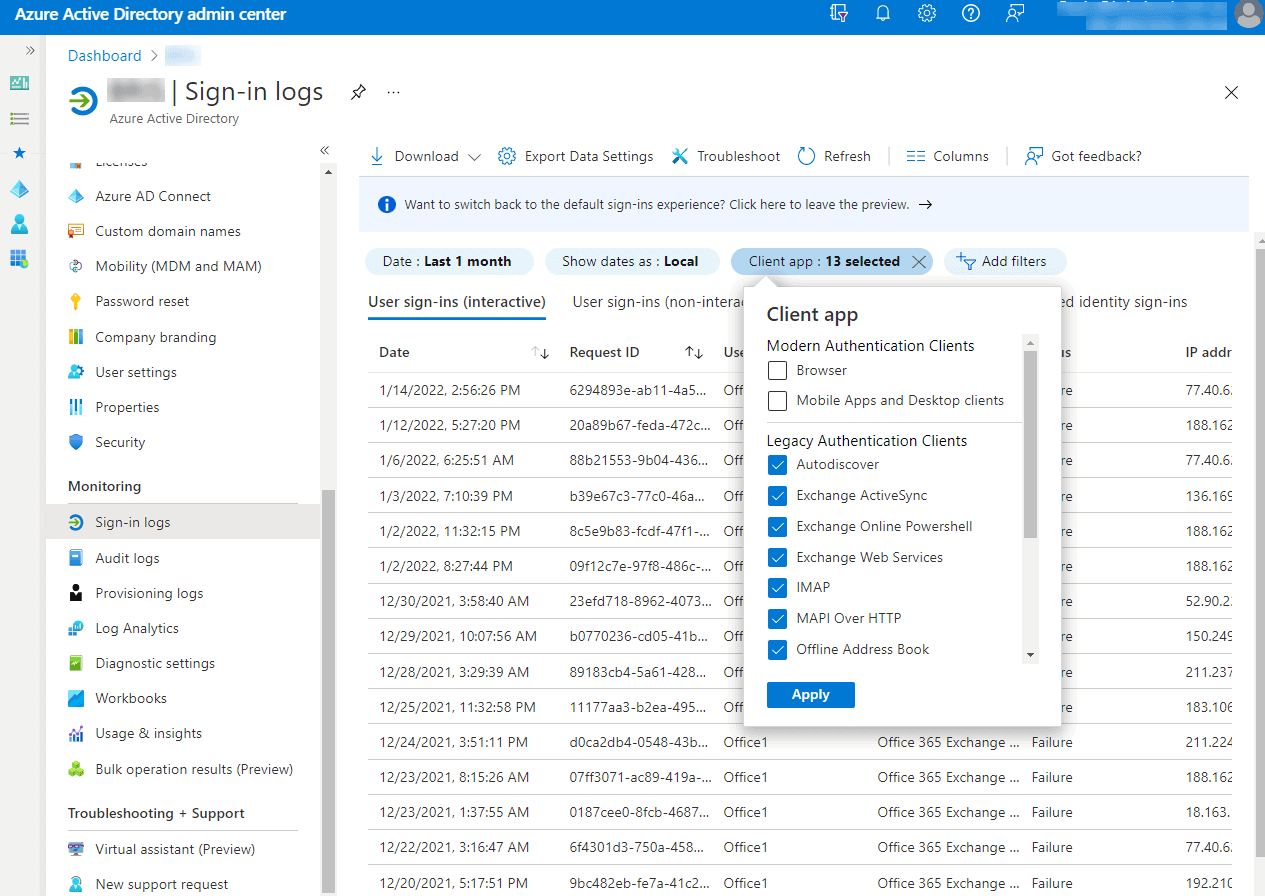
Task: Open Azure notifications bell
Action: (x=882, y=14)
